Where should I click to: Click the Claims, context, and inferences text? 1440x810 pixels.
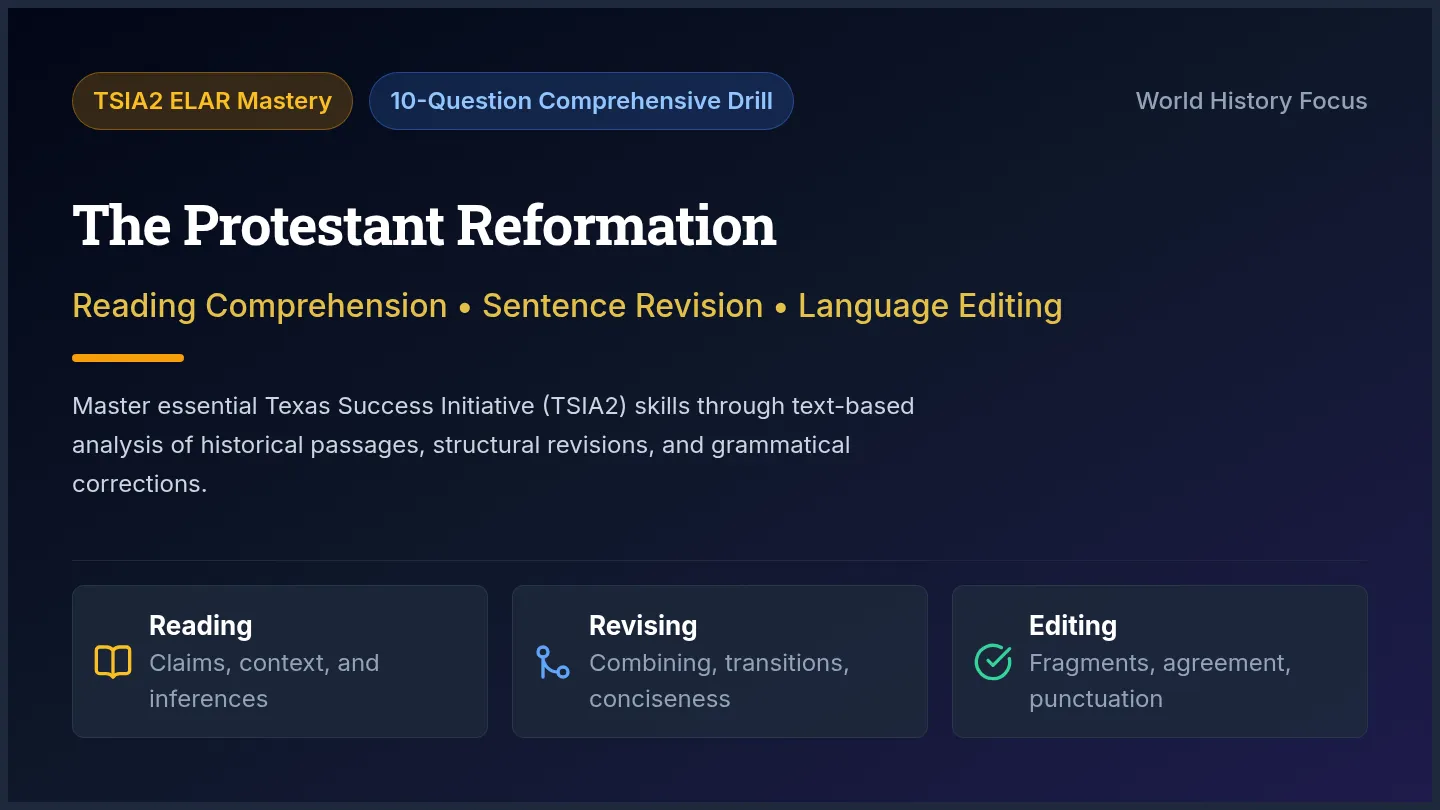[x=264, y=681]
